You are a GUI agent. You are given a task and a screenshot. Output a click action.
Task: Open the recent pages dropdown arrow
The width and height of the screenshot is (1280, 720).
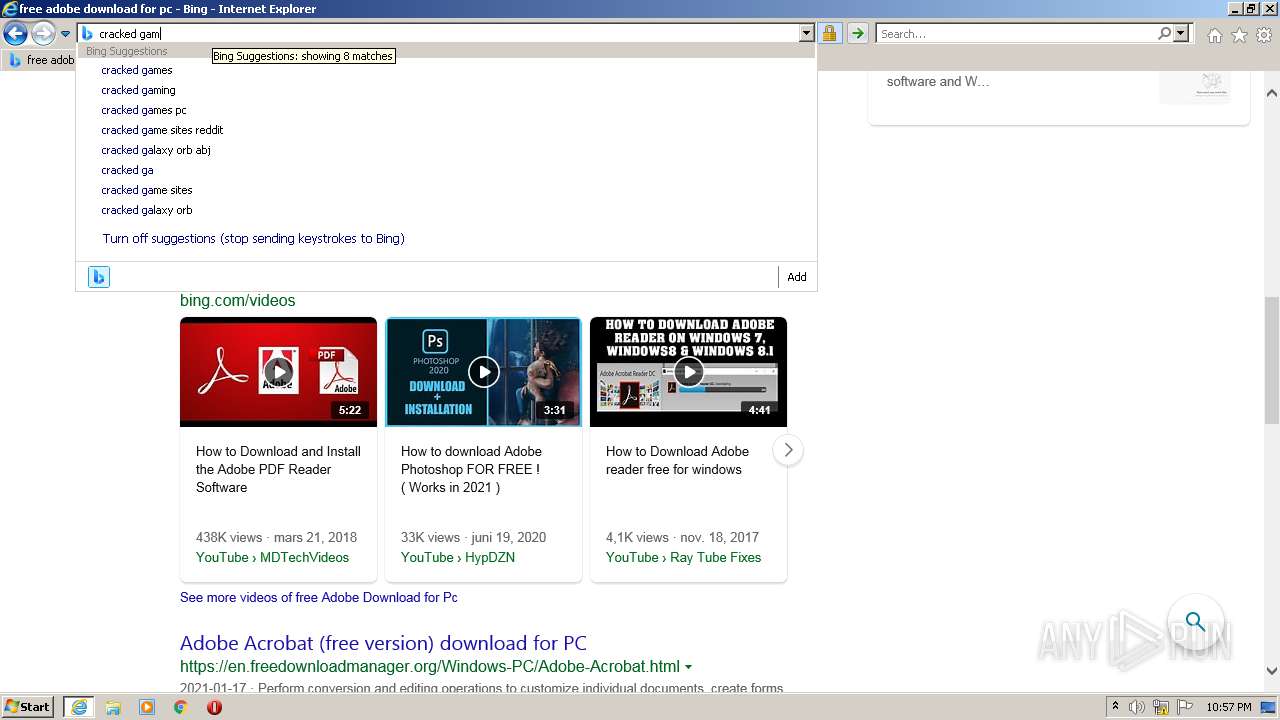[x=65, y=34]
